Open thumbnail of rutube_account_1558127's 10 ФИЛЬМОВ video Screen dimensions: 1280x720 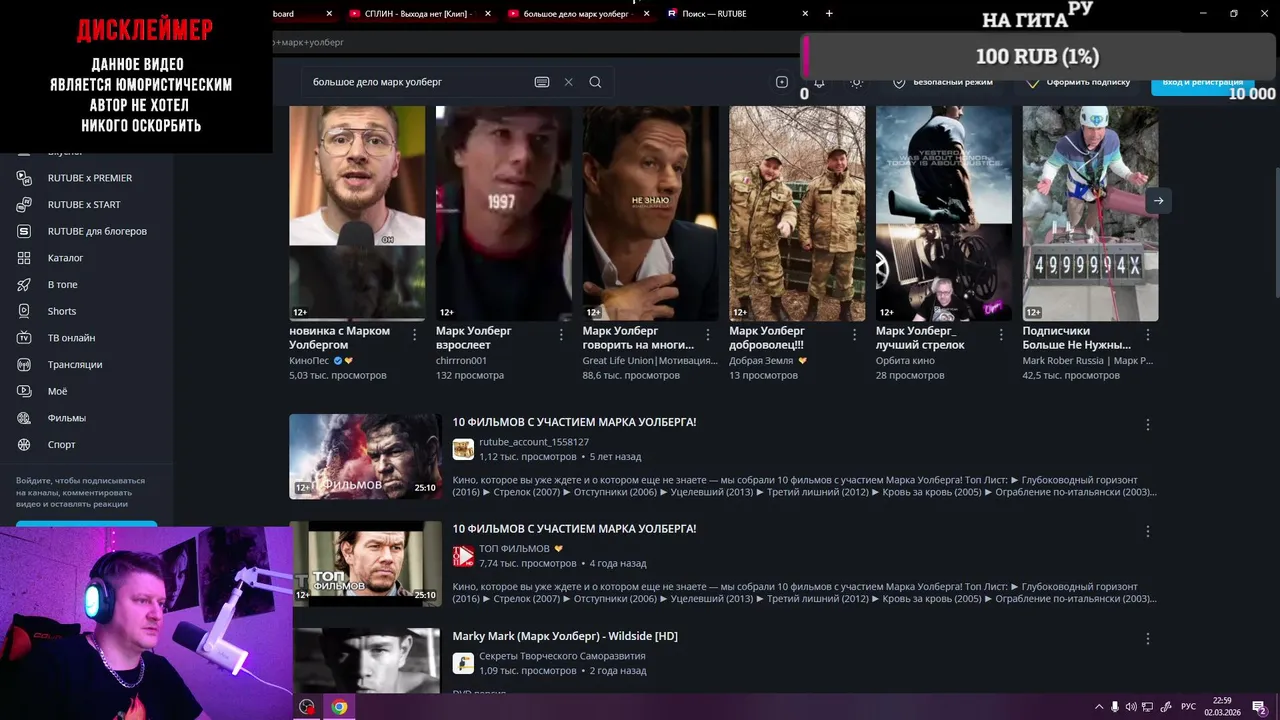click(365, 456)
